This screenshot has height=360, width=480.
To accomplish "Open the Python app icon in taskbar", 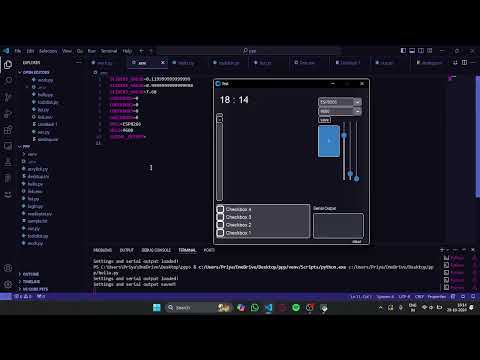I will [x=324, y=307].
